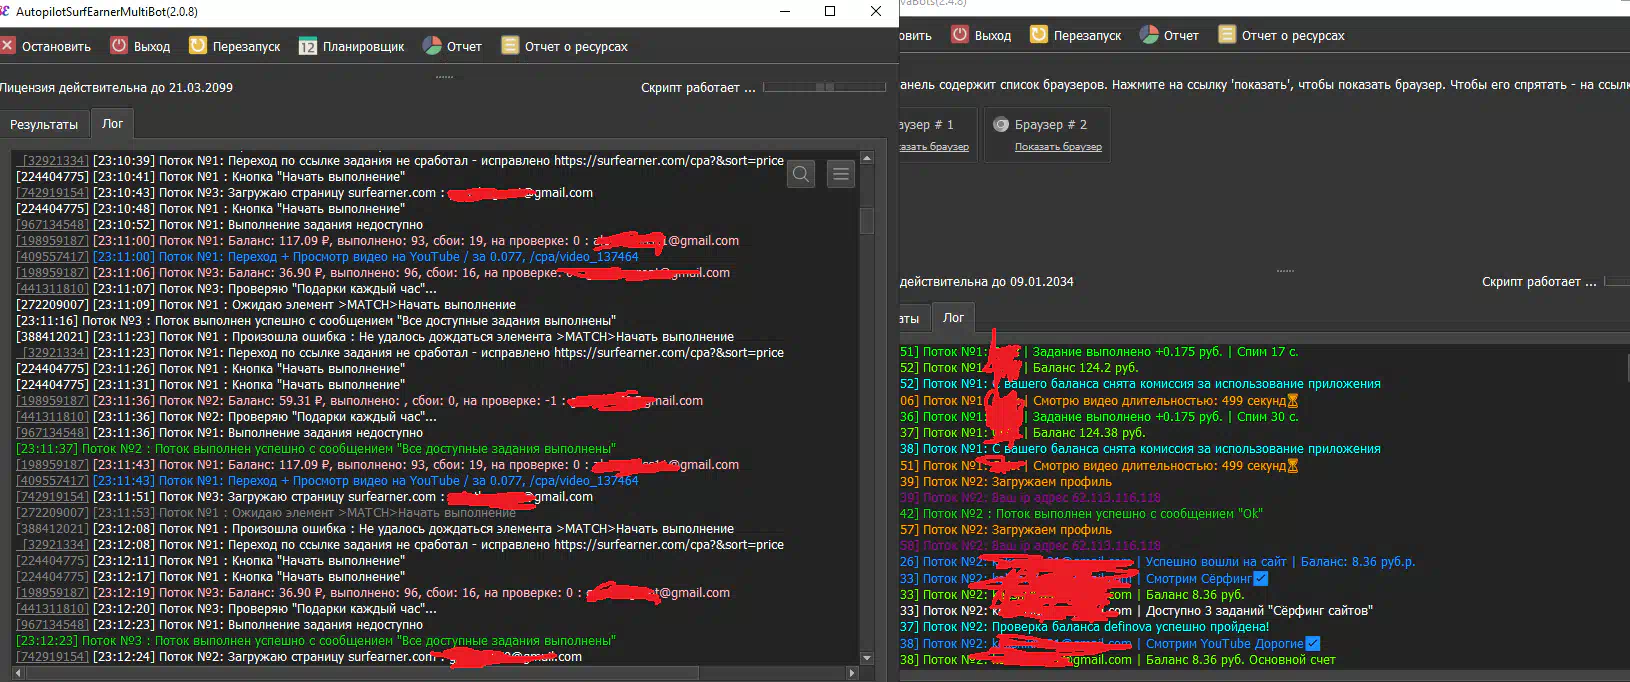1630x682 pixels.
Task: Click the green 23:11:37 Поток №2 выполнен успешно line
Action: click(316, 448)
